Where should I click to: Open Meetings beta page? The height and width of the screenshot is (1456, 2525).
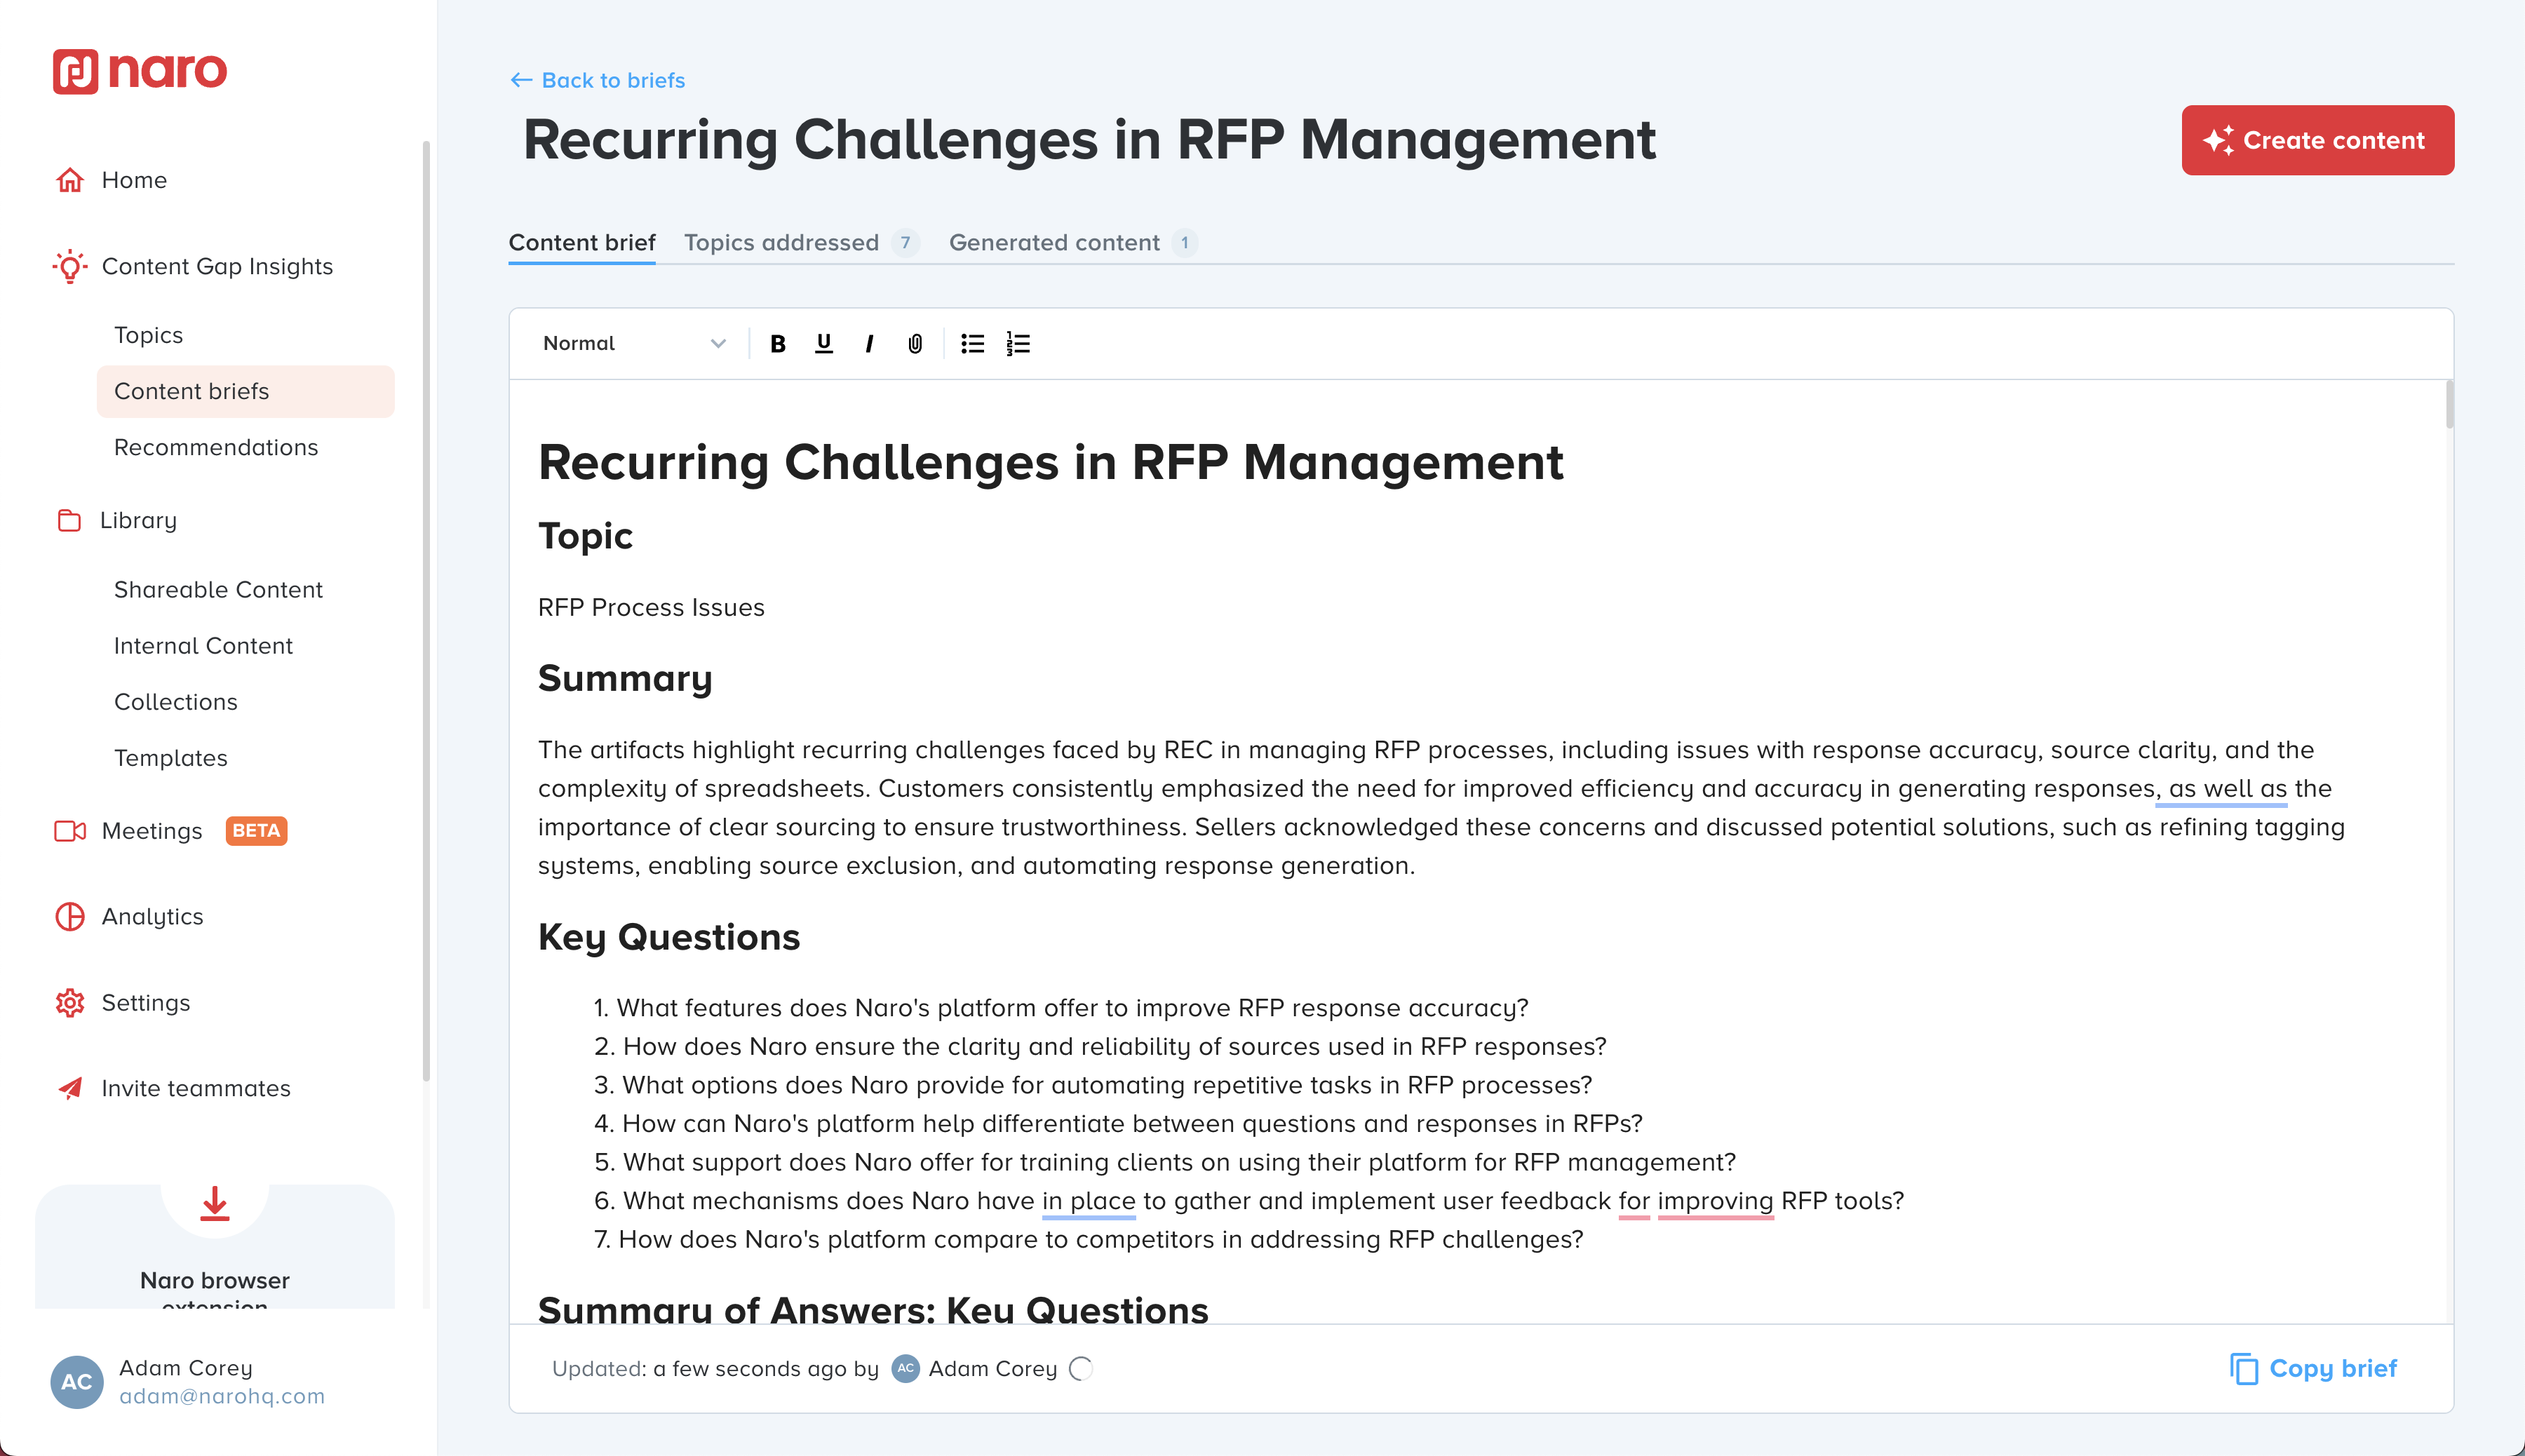pos(152,831)
